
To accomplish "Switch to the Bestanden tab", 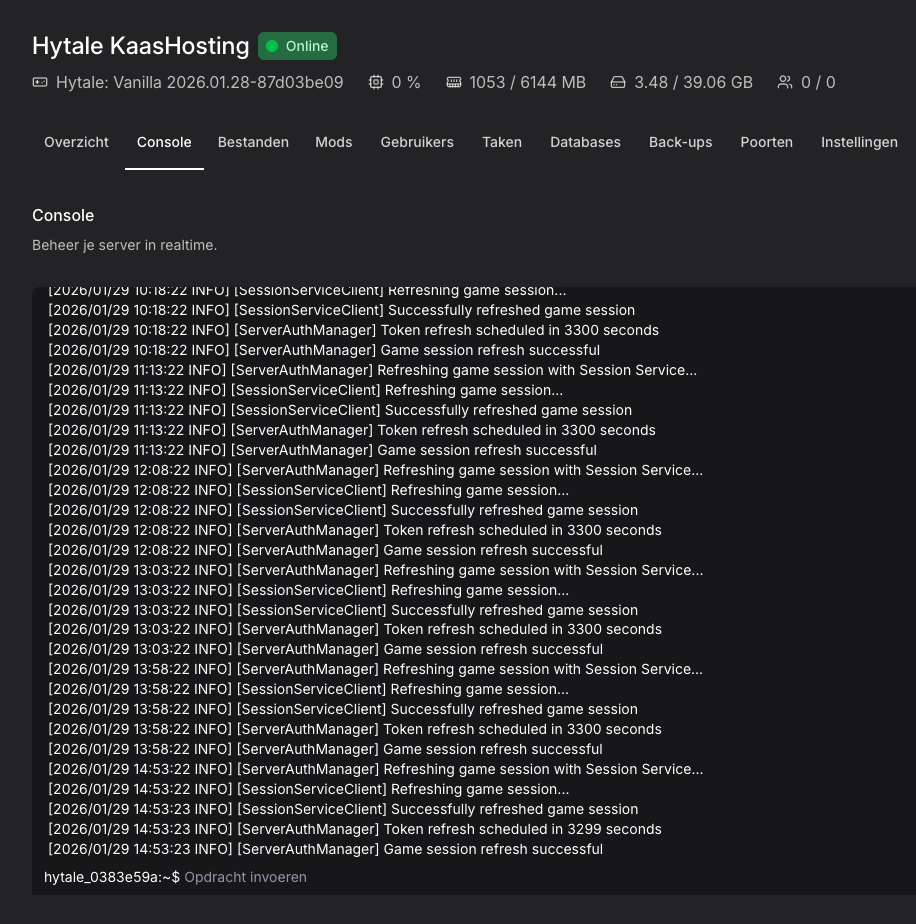I will pos(253,142).
